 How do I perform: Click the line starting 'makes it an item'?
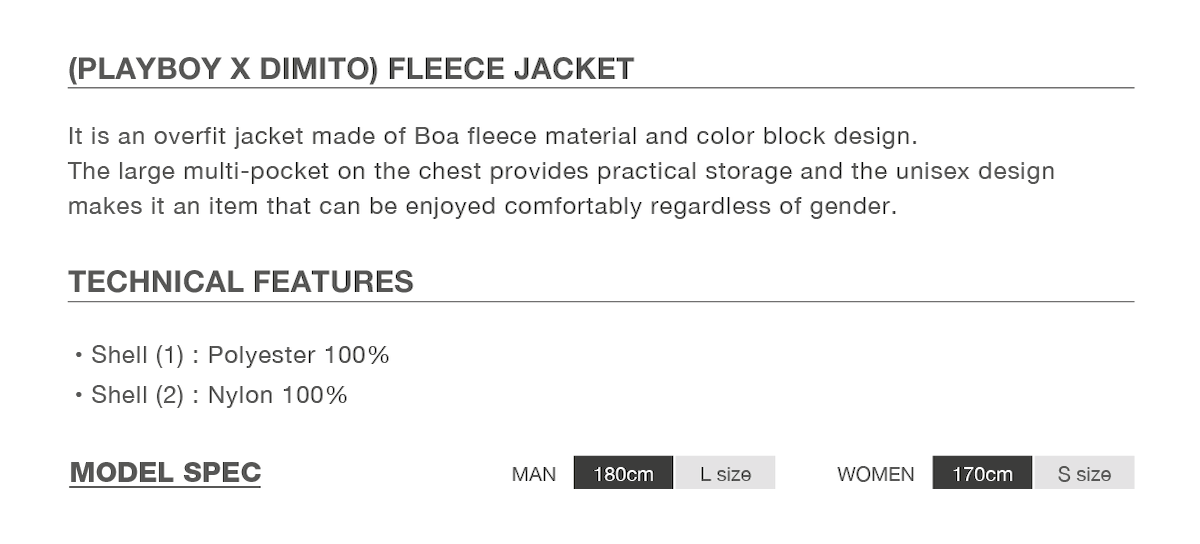coord(483,207)
